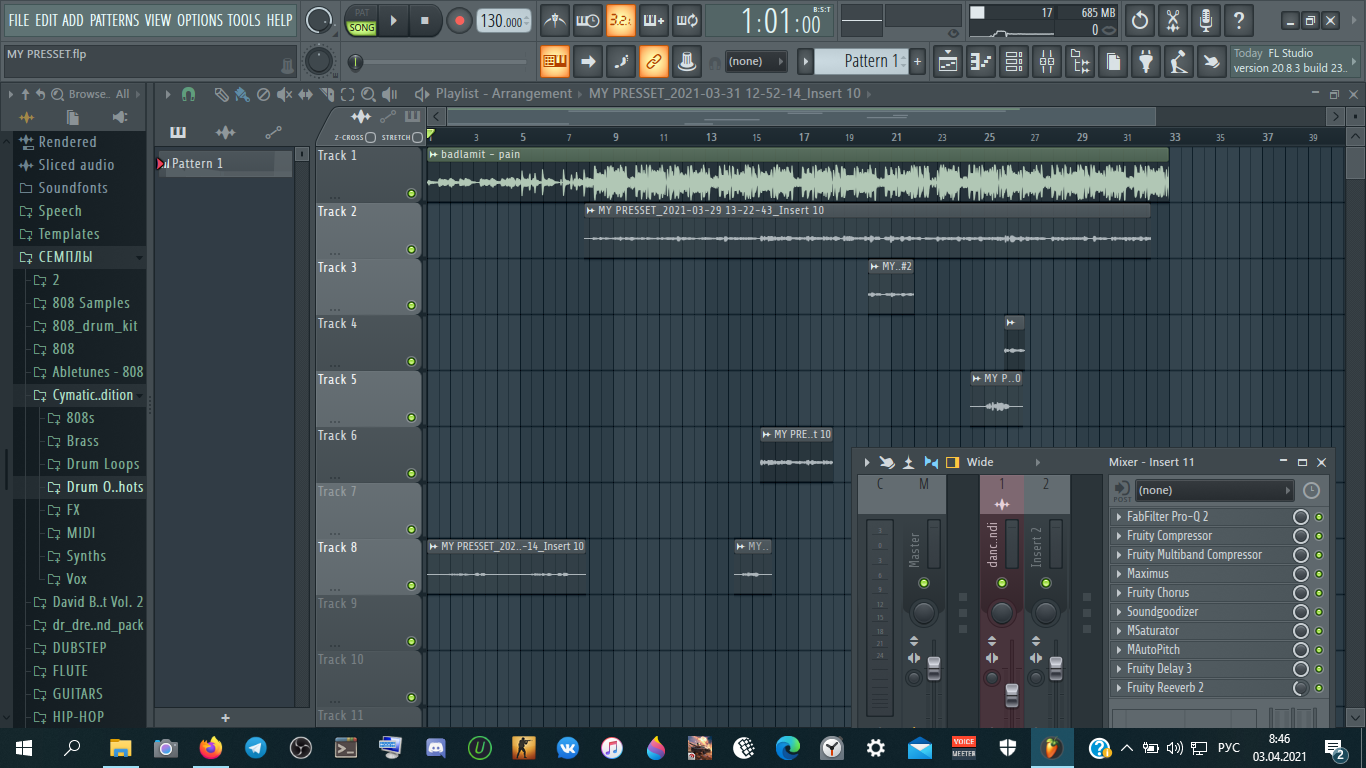Image resolution: width=1366 pixels, height=768 pixels.
Task: Open the Mixer view icon
Action: 1047,62
